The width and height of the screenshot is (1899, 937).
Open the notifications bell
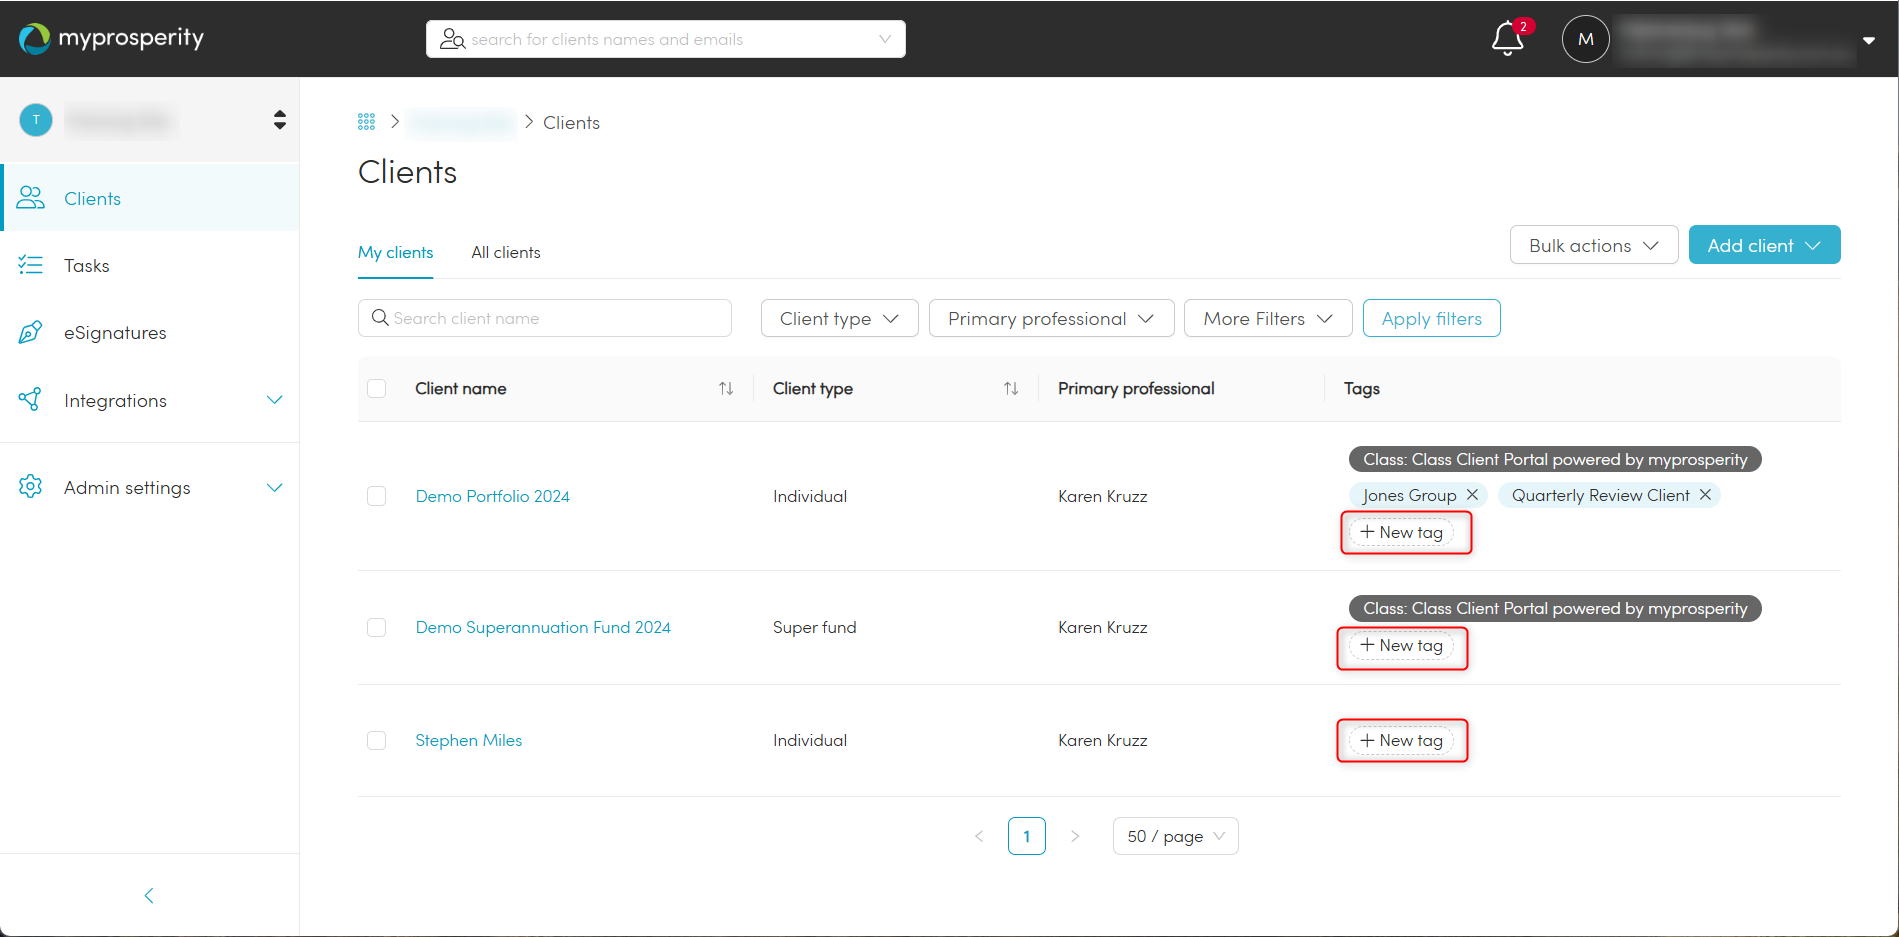(1508, 39)
